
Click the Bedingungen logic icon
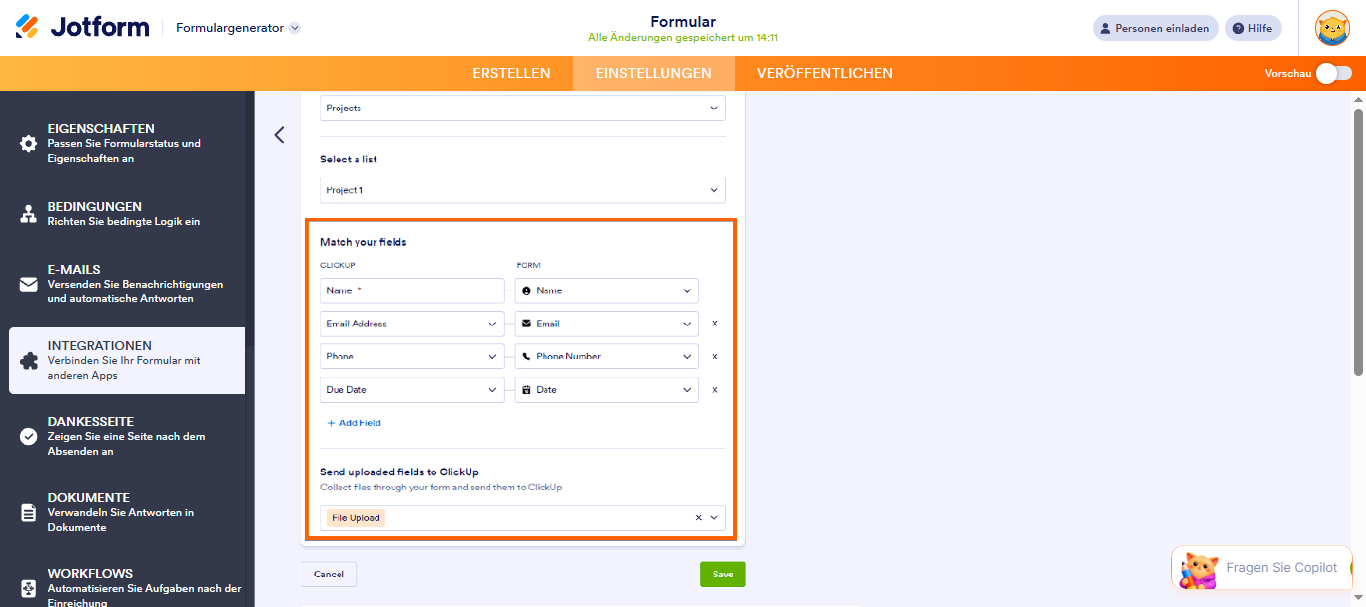(29, 214)
